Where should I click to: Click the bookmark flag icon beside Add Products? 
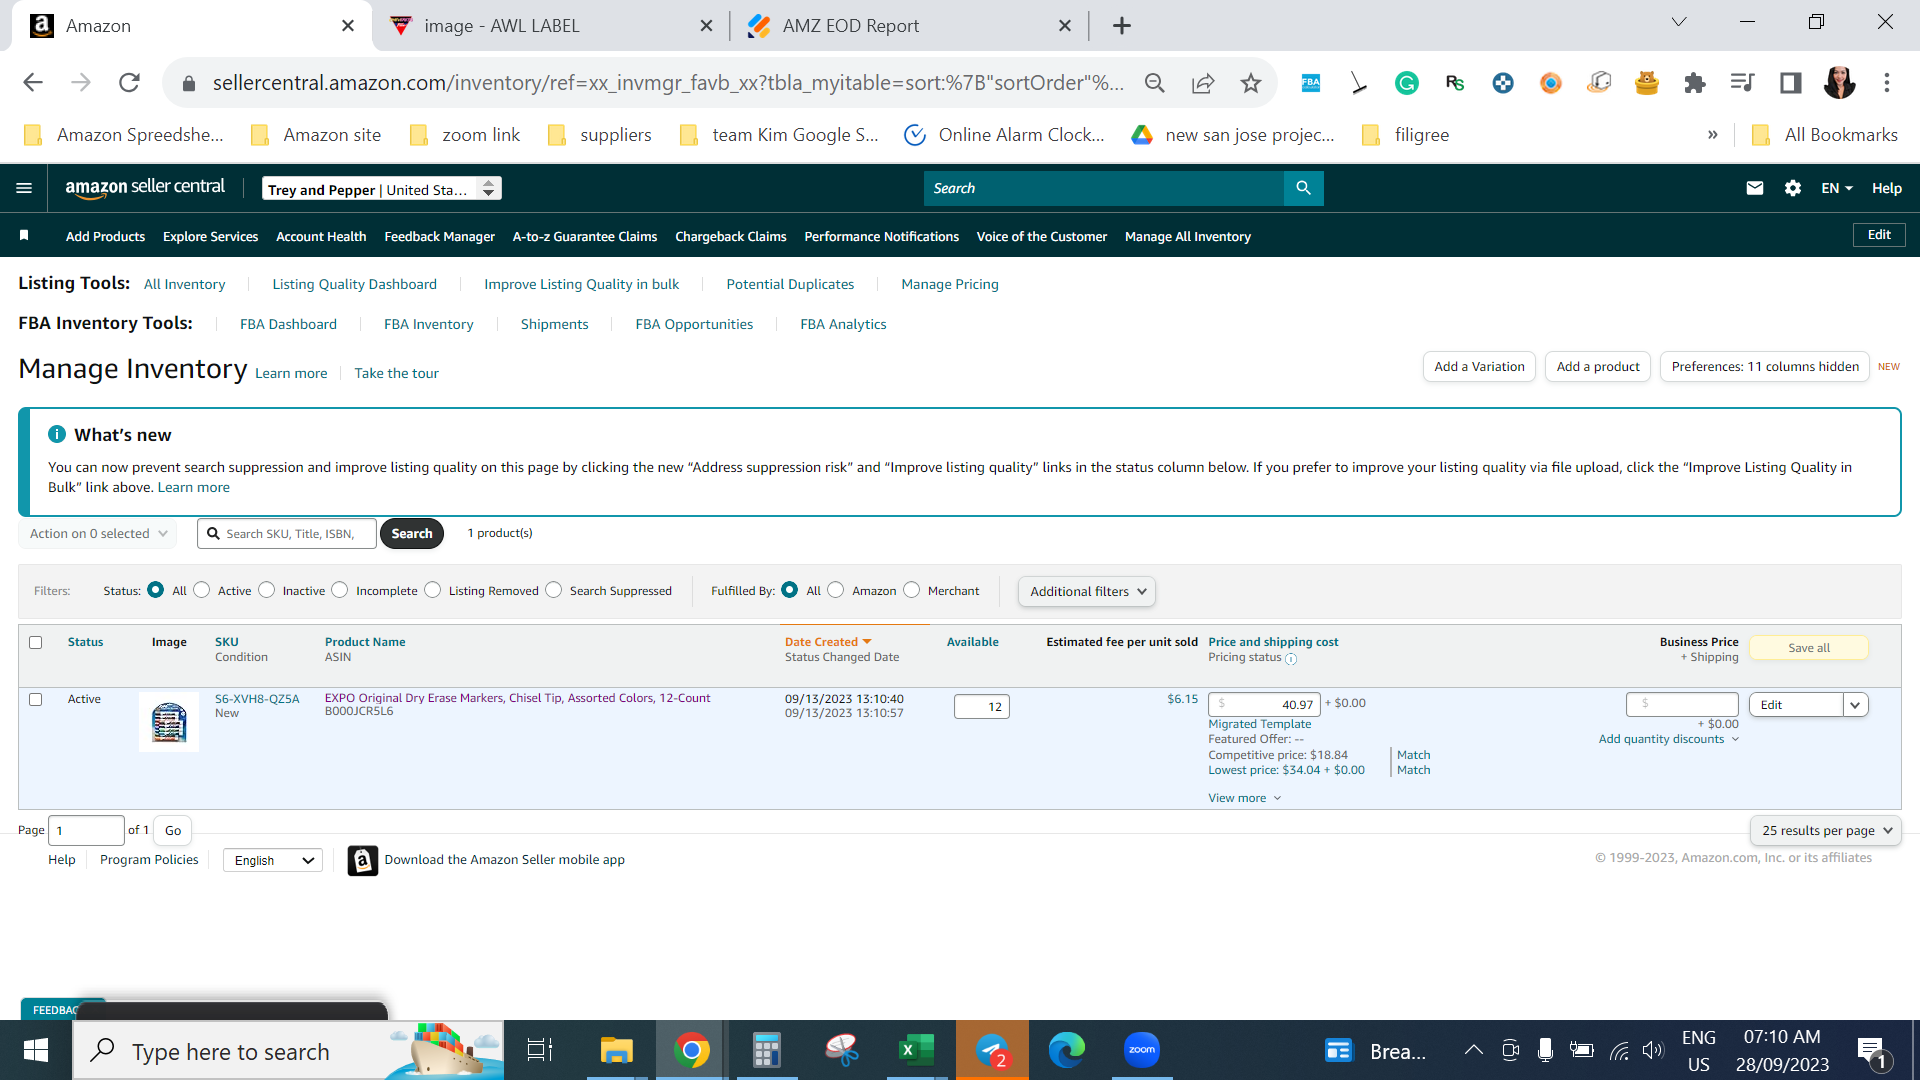click(24, 236)
